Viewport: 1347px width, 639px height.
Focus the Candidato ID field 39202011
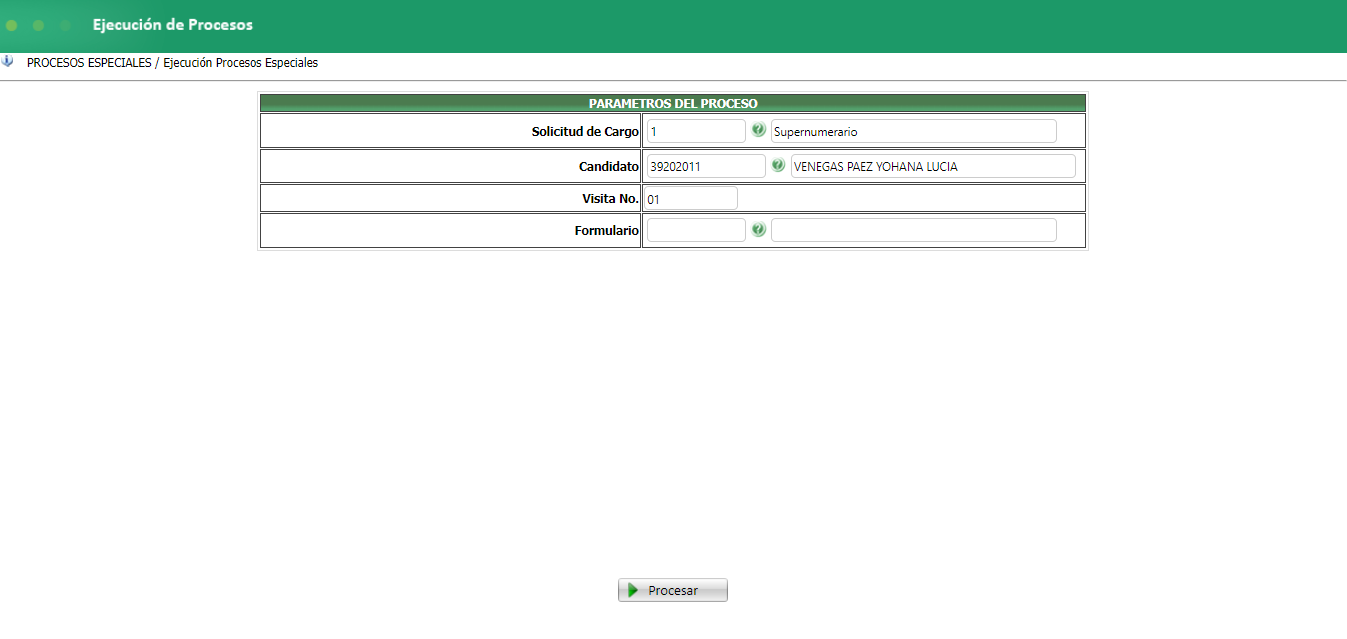click(x=706, y=166)
